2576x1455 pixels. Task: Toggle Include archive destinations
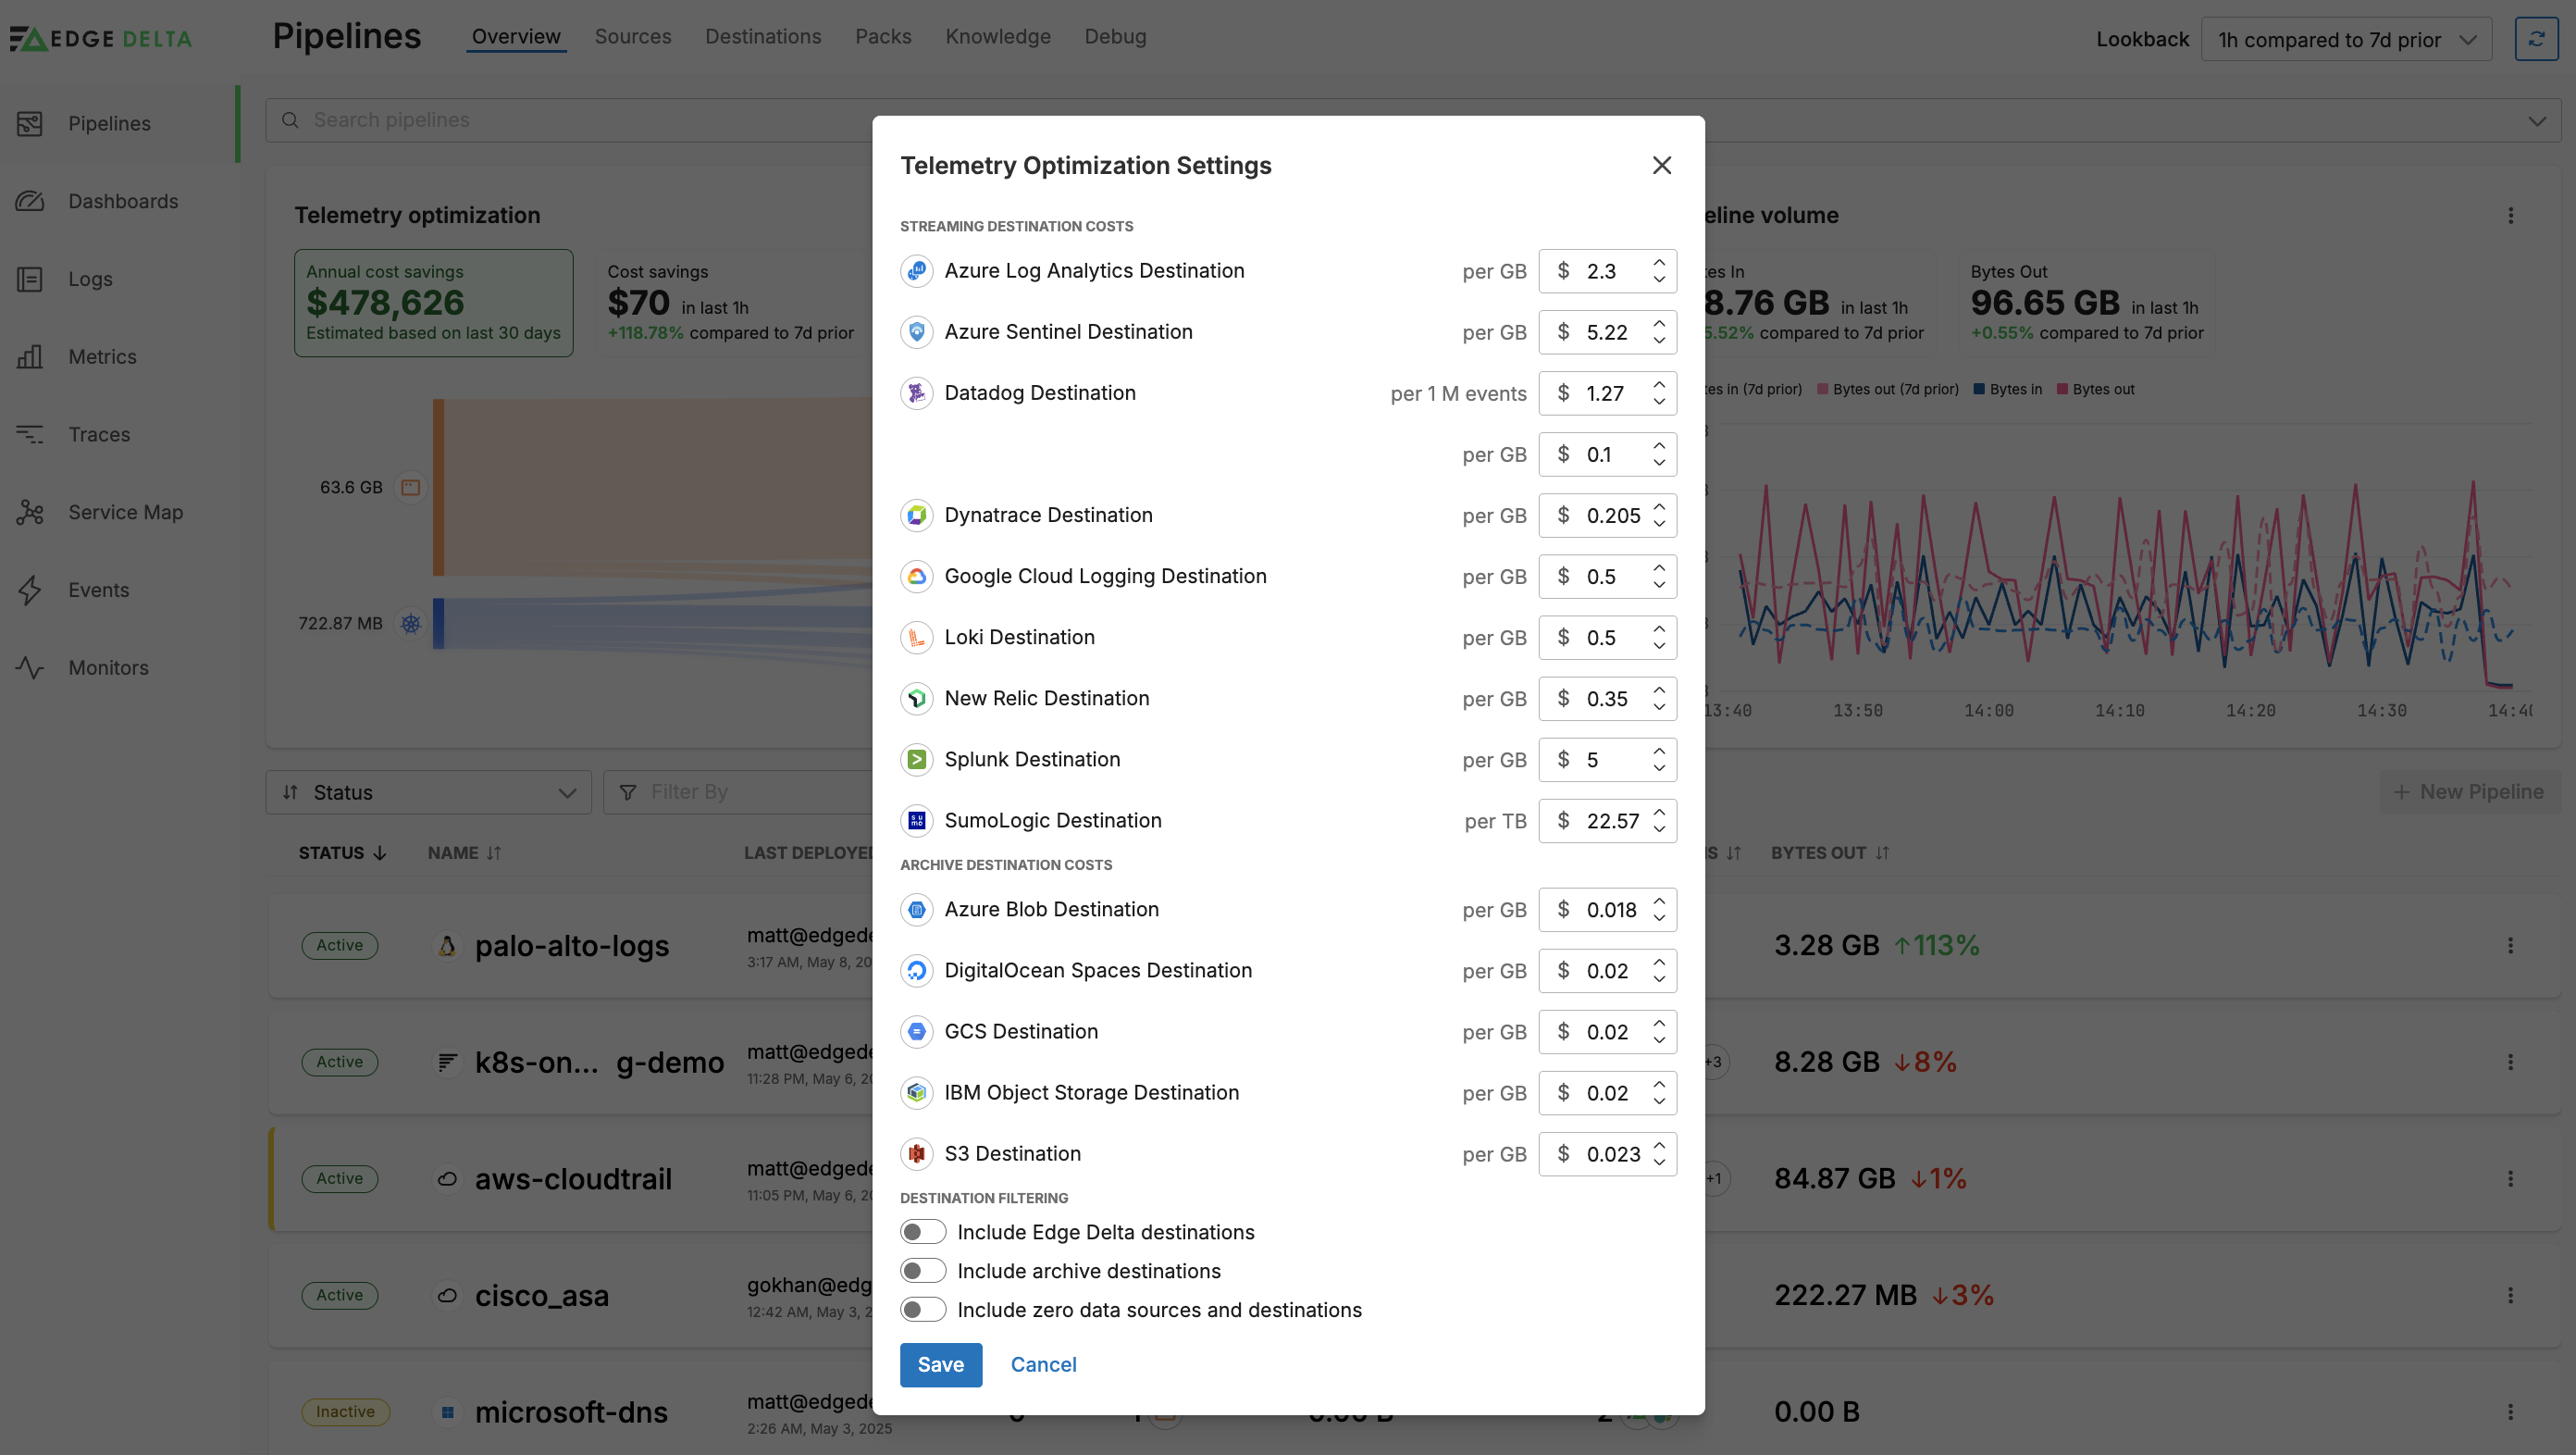[x=922, y=1270]
